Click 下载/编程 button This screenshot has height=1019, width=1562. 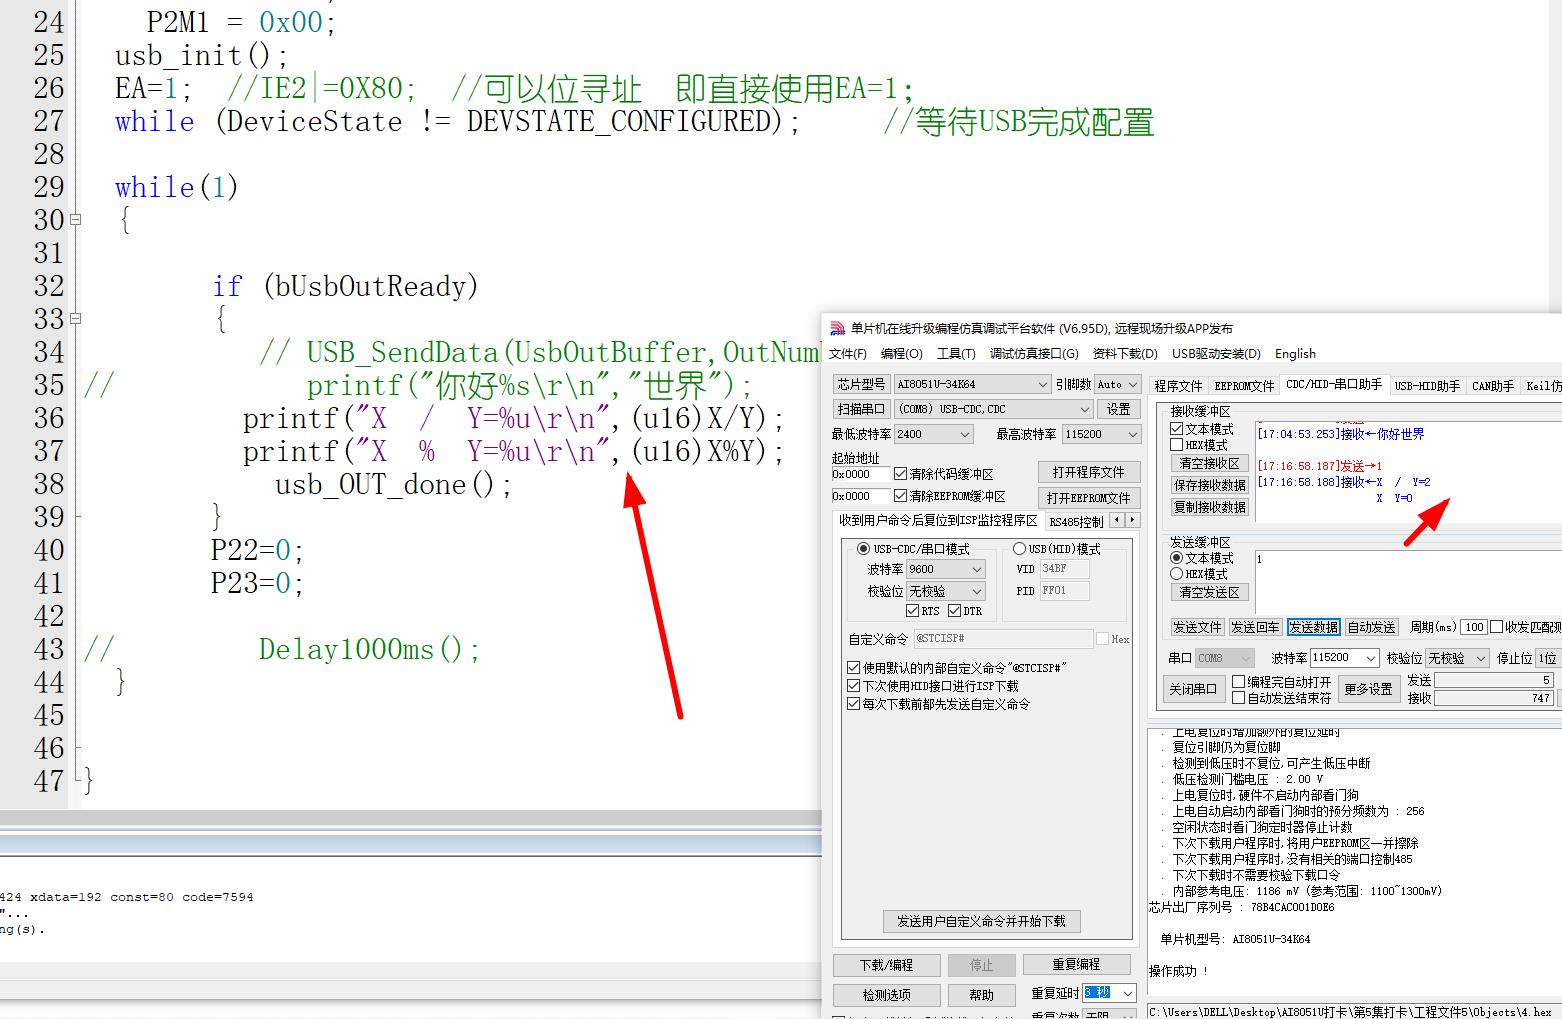[886, 965]
